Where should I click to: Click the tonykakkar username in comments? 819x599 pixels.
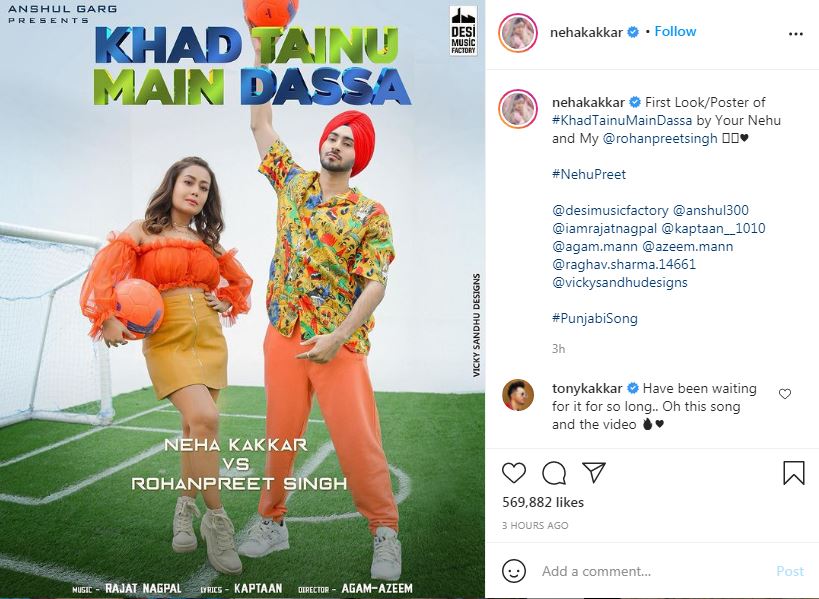pos(587,389)
